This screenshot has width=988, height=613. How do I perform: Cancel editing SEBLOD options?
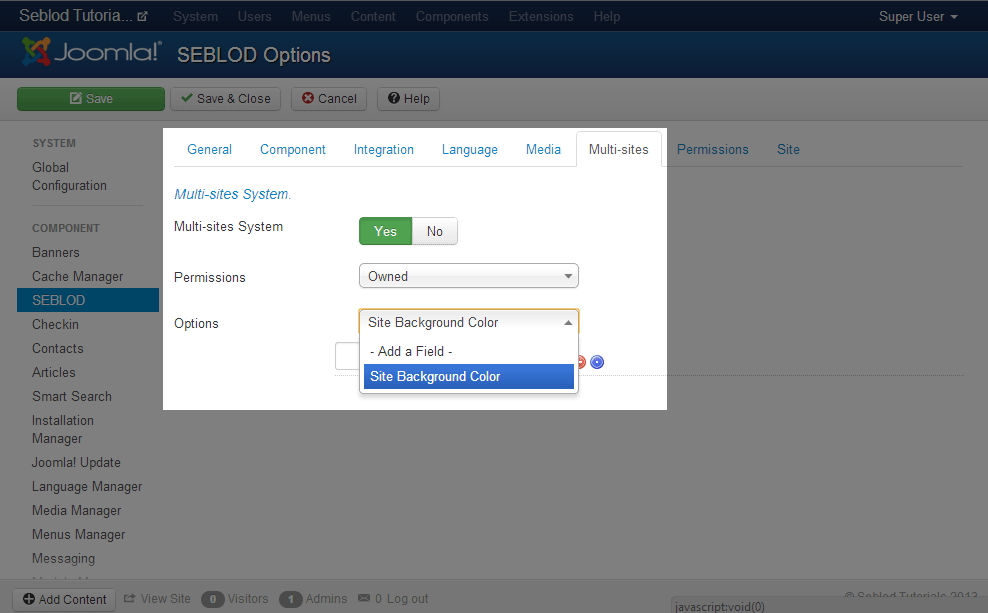329,99
